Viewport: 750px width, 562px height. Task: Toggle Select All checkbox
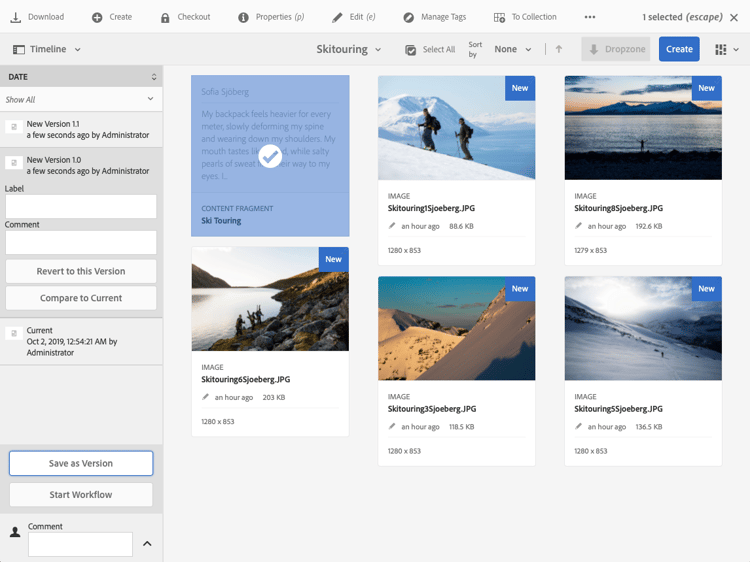click(410, 50)
